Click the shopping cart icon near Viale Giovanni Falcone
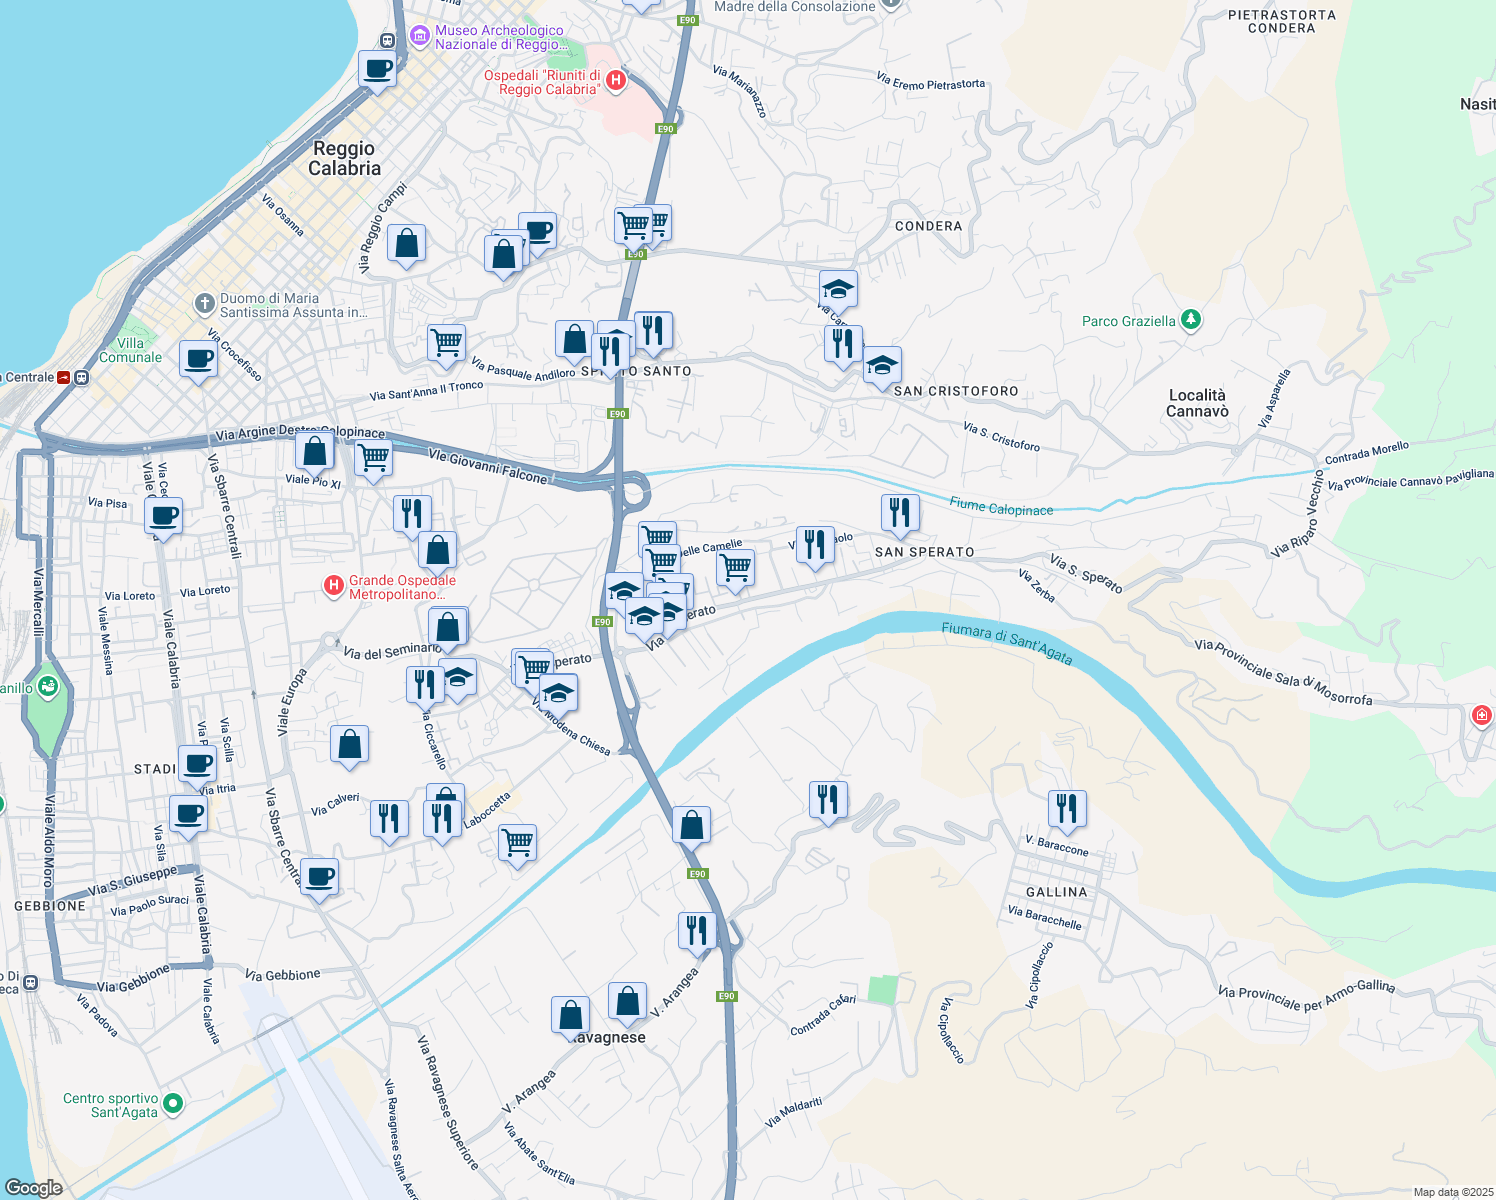Viewport: 1496px width, 1200px height. [x=373, y=458]
